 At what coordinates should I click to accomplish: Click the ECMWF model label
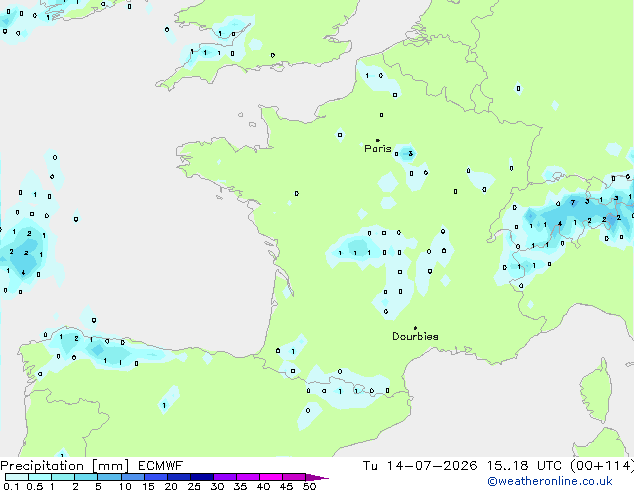[x=161, y=466]
